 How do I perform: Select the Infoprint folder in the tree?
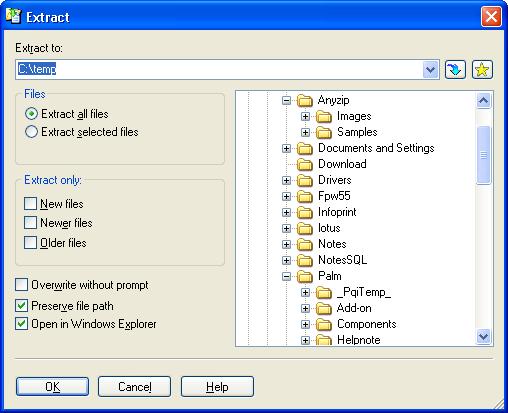337,212
